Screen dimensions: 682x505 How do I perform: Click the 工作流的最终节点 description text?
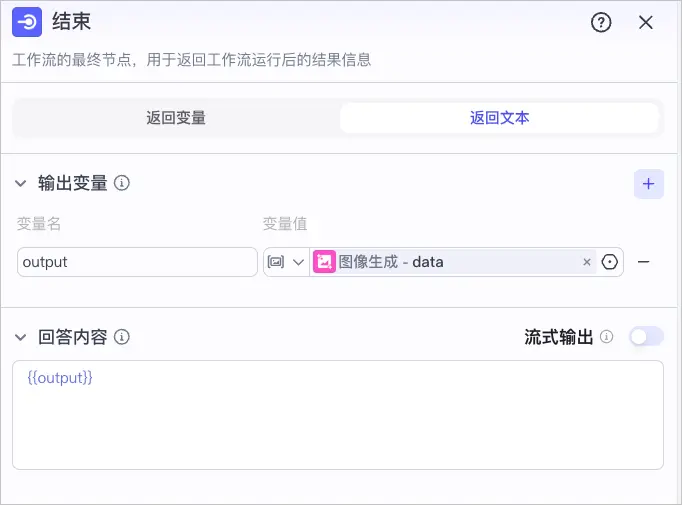[x=191, y=60]
